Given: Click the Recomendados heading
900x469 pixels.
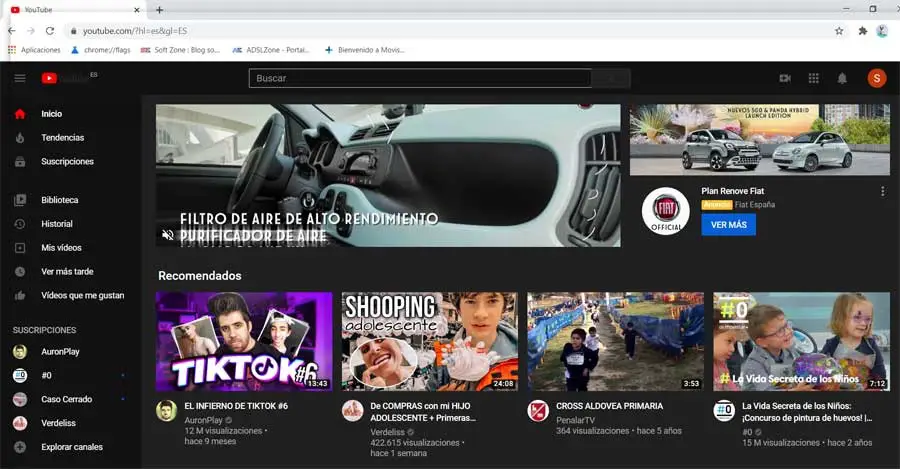Looking at the screenshot, I should point(200,276).
